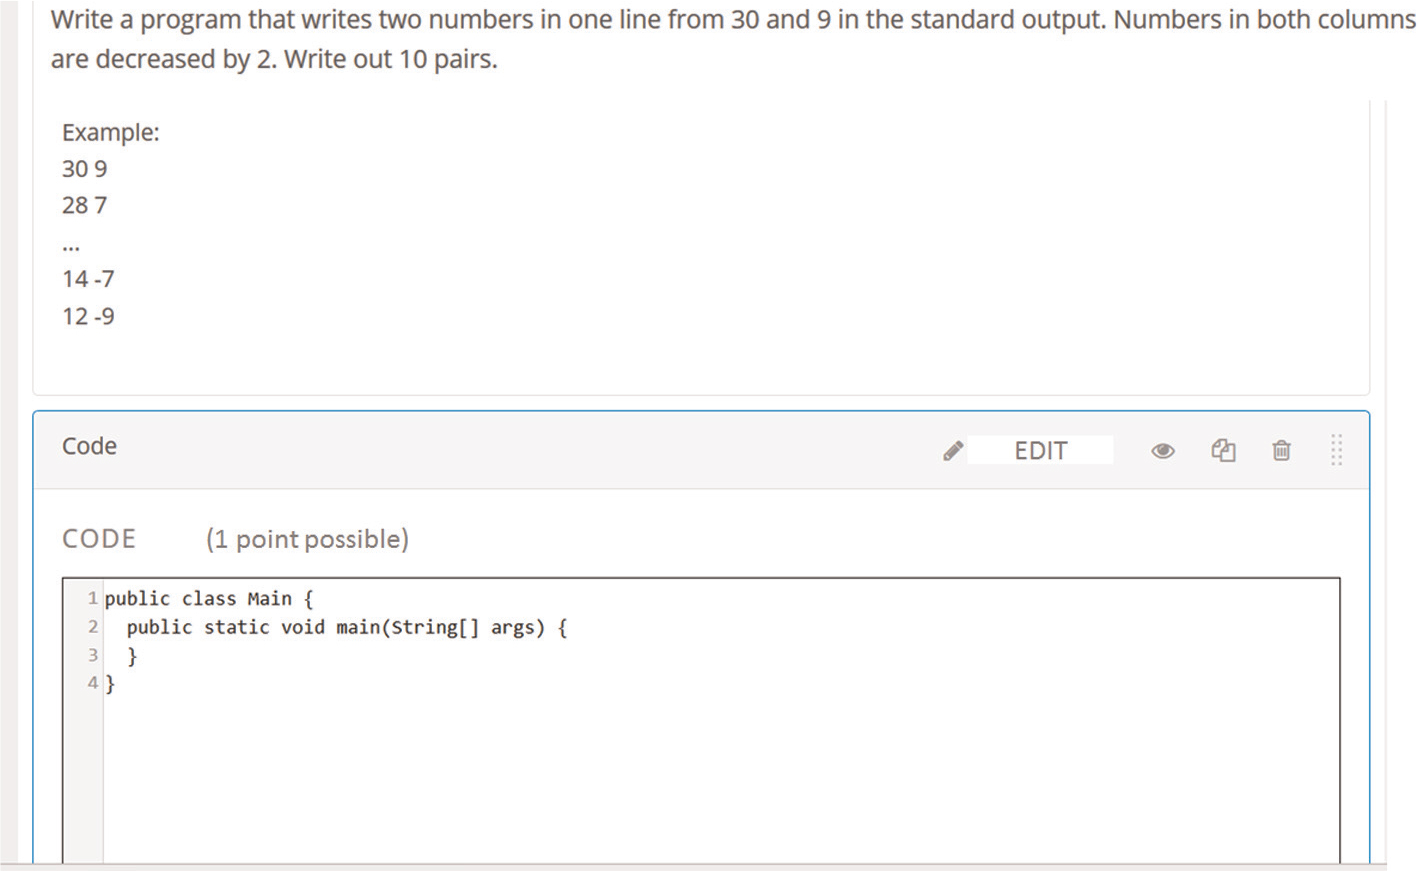The width and height of the screenshot is (1418, 871).
Task: Click the dotted drag handle
Action: click(1336, 450)
